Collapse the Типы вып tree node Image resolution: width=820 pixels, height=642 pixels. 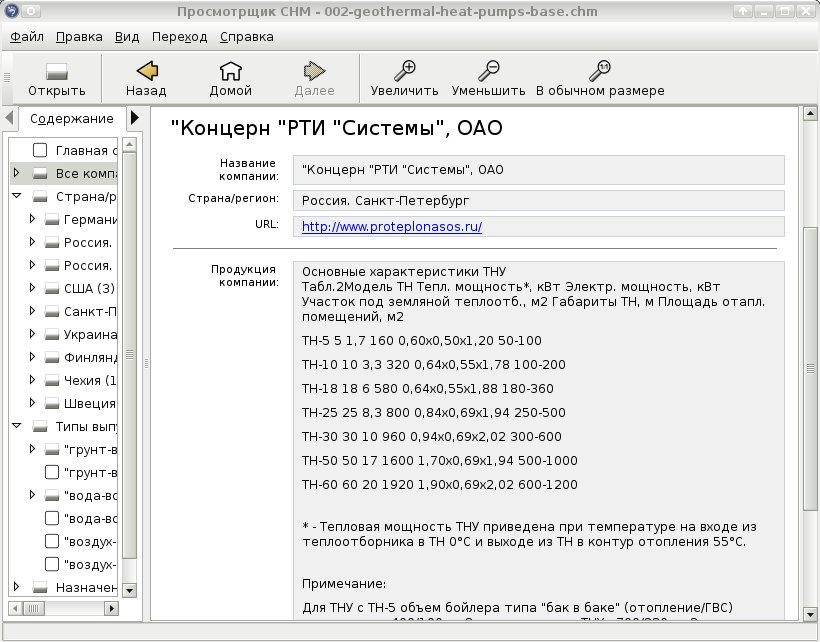click(16, 426)
